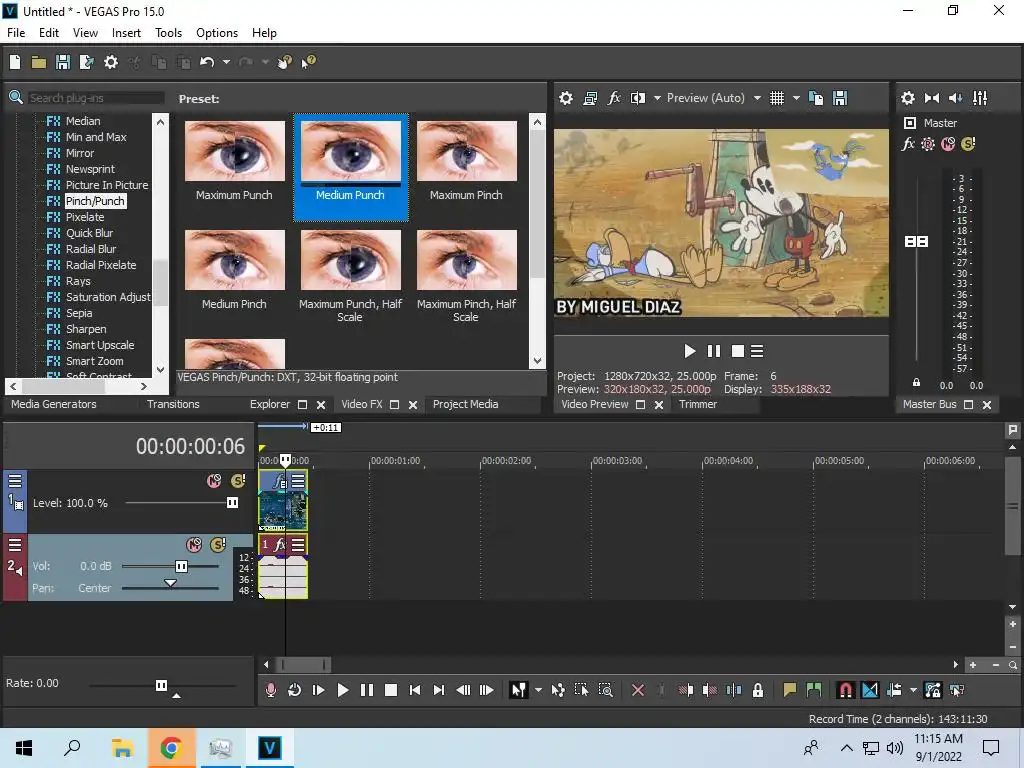Solo video track 1
The image size is (1024, 768).
[x=238, y=481]
